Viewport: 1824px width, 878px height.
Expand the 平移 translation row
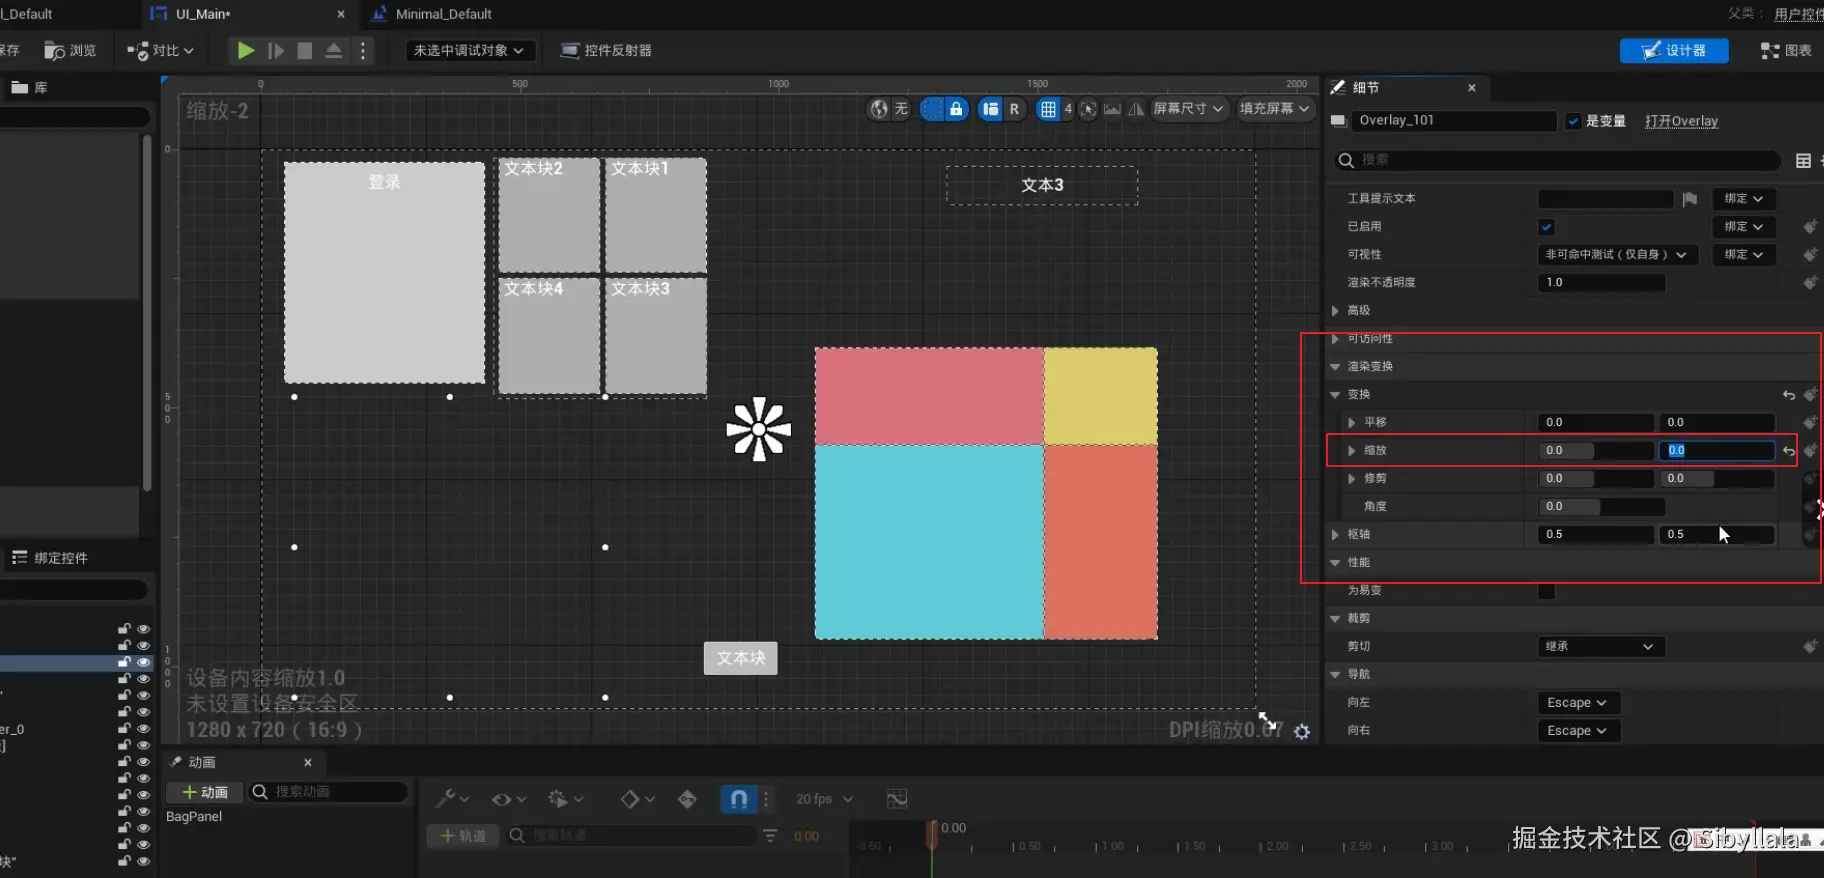tap(1352, 423)
